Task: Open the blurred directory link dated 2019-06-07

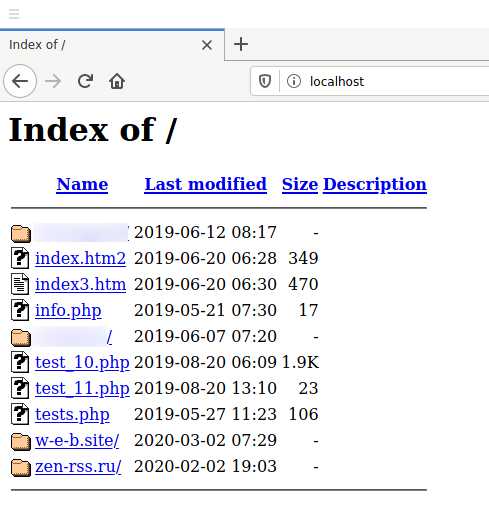Action: (x=74, y=336)
